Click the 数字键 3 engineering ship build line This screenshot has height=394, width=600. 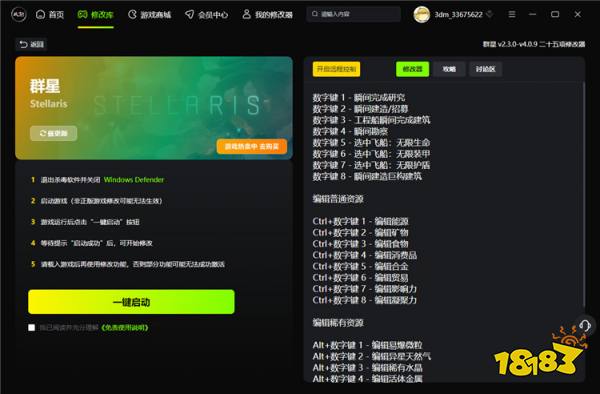371,120
